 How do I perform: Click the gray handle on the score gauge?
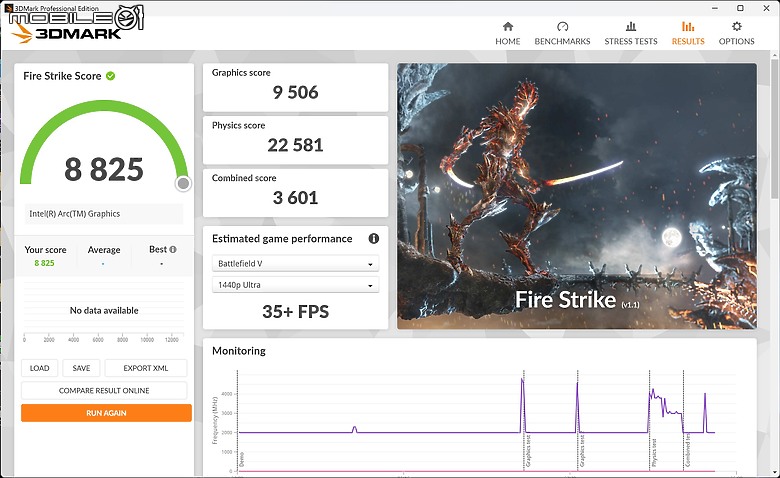[183, 184]
